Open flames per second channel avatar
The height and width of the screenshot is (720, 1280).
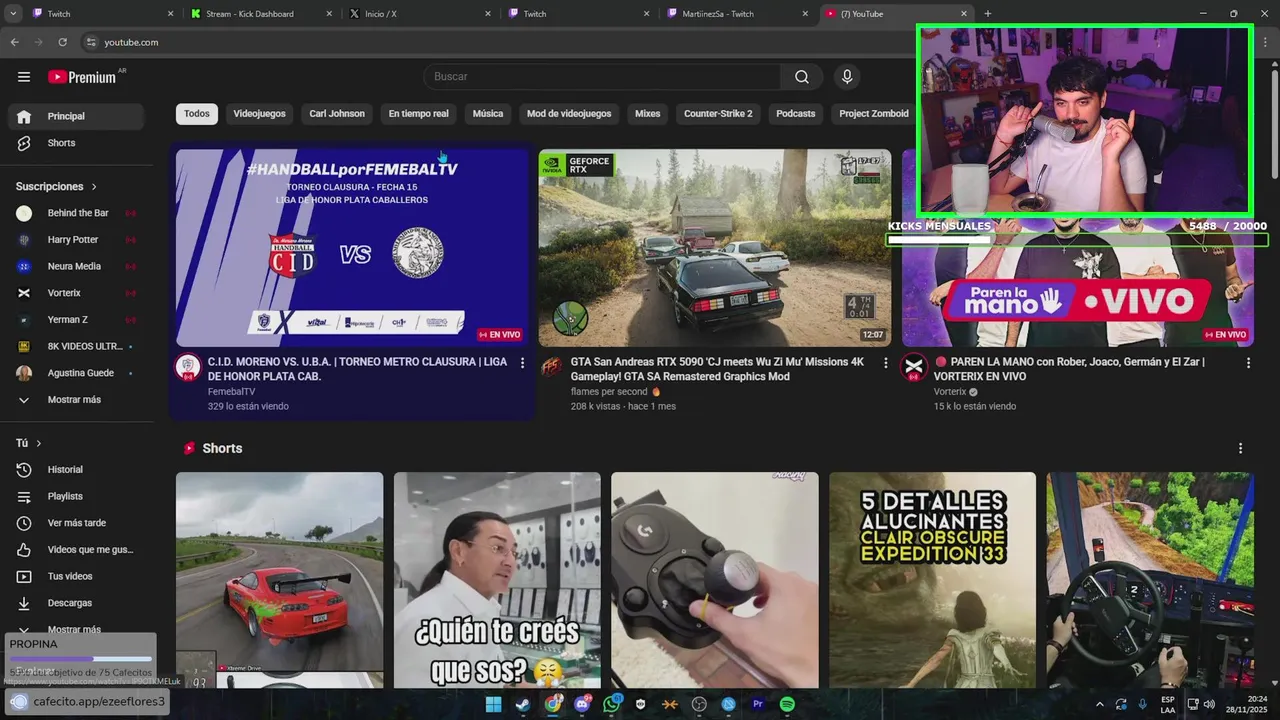(551, 367)
